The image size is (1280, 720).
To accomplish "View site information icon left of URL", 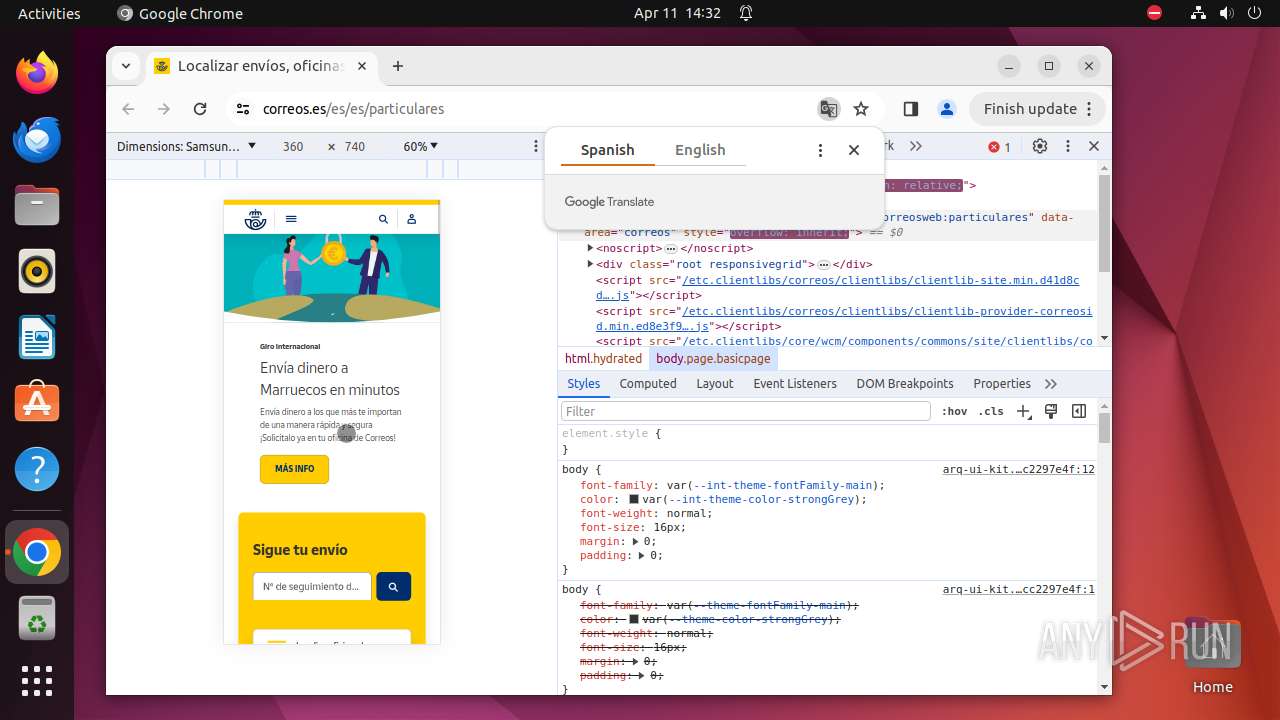I will click(x=241, y=109).
